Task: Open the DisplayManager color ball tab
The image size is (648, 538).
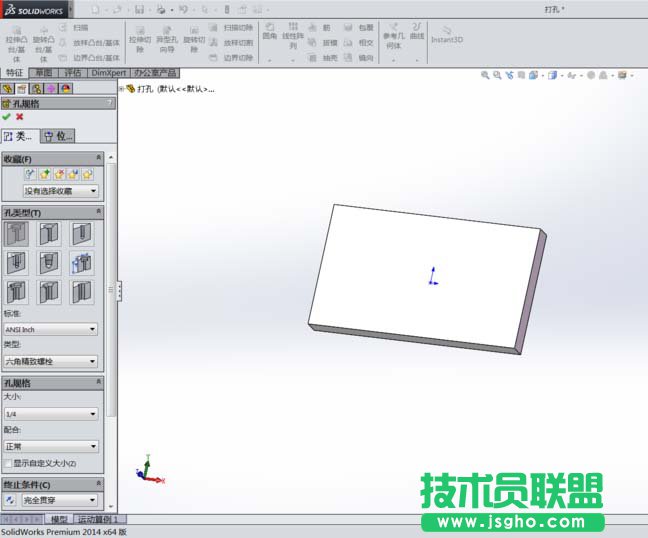Action: pos(66,88)
